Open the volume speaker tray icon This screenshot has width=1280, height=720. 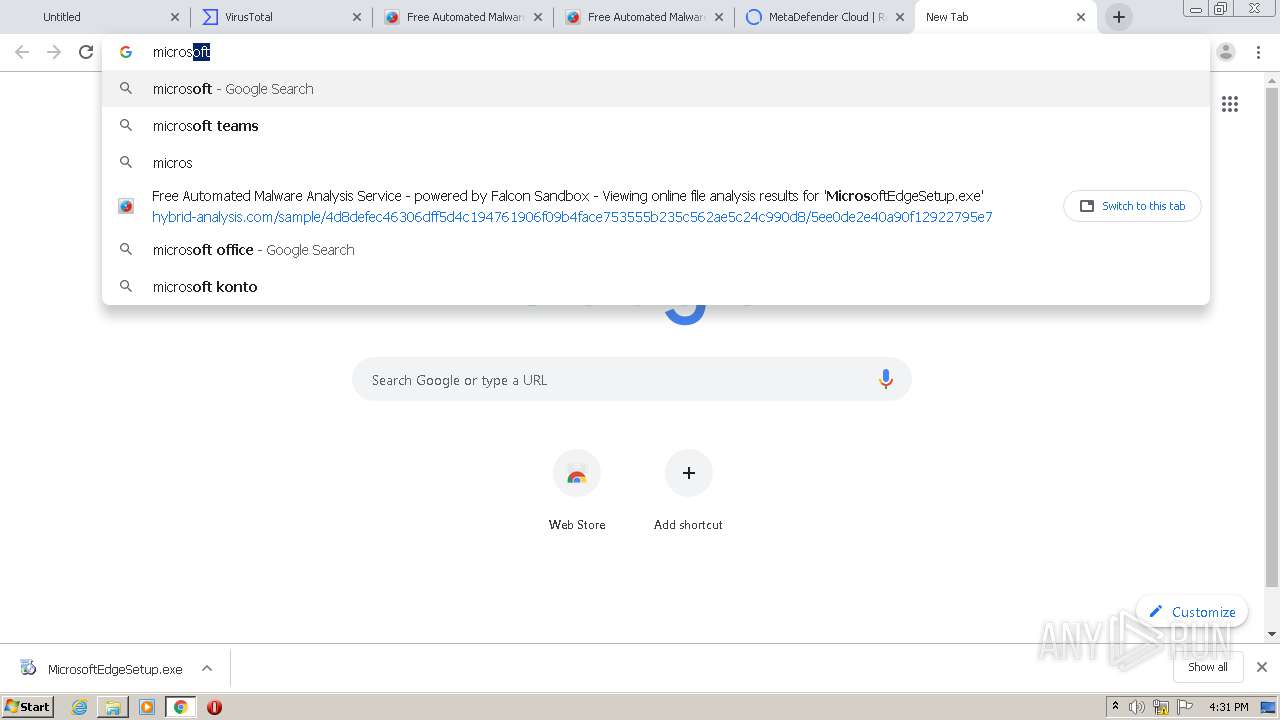click(x=1137, y=707)
